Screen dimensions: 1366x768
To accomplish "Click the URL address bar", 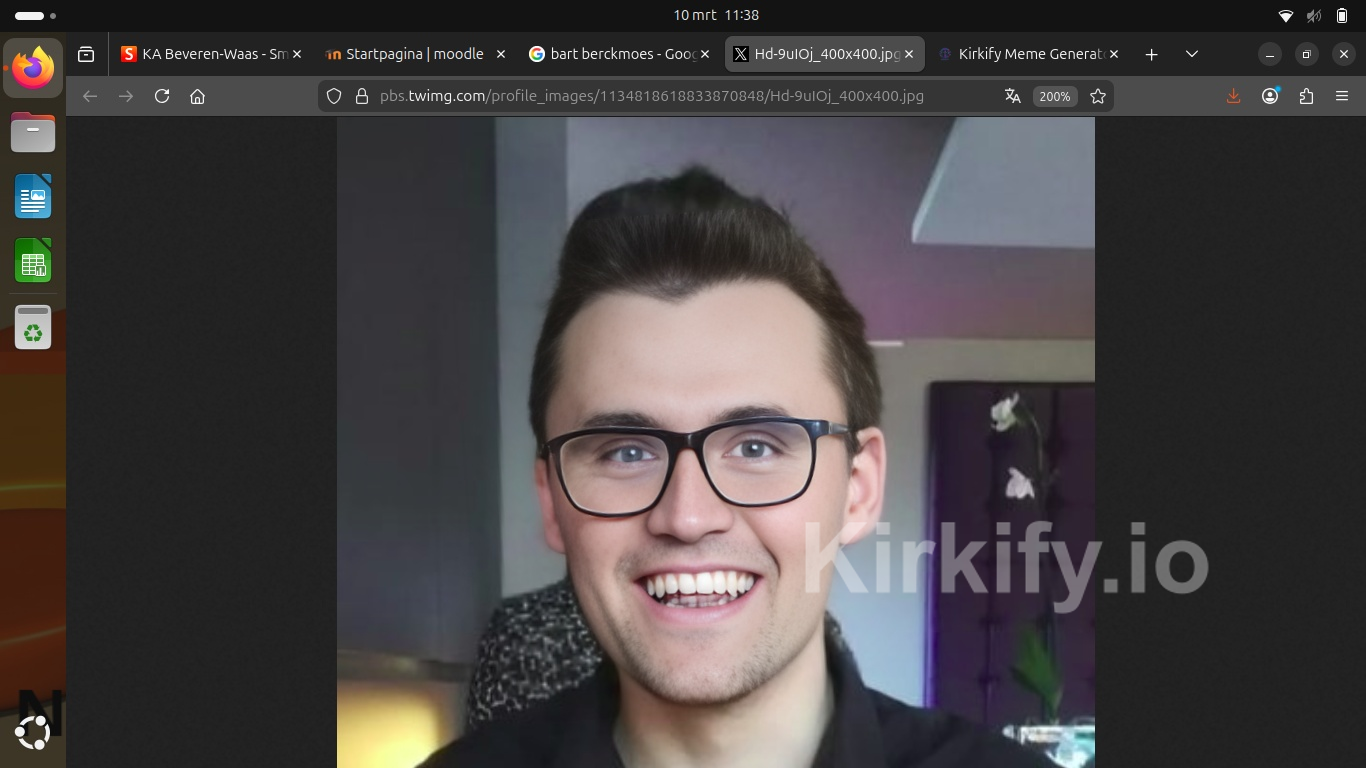I will click(650, 96).
